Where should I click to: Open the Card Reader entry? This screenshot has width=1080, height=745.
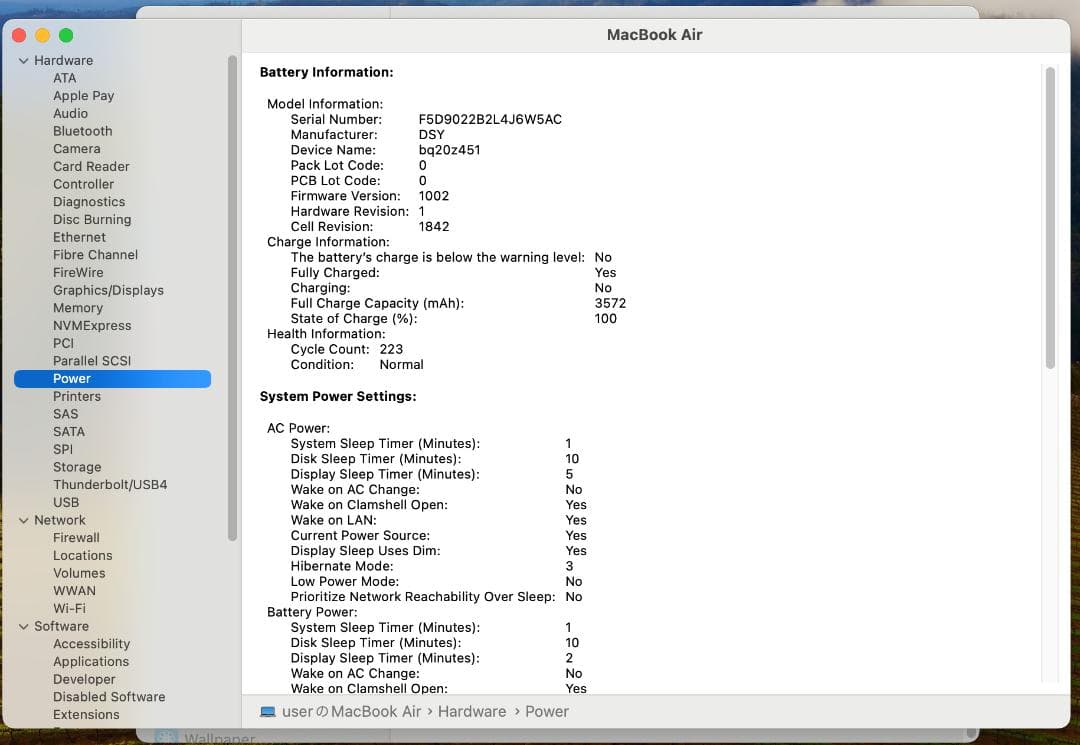tap(91, 167)
